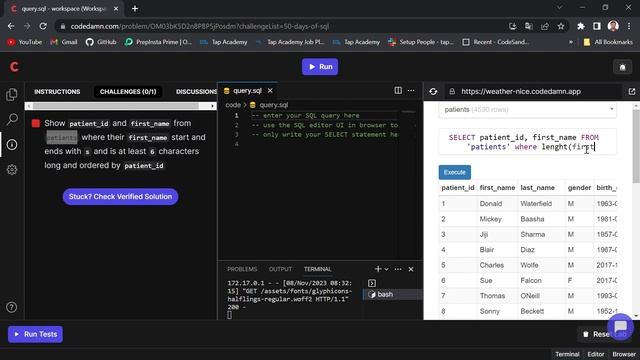Click the browser address bar URL
Screen dimensions: 640x360
tap(200, 26)
